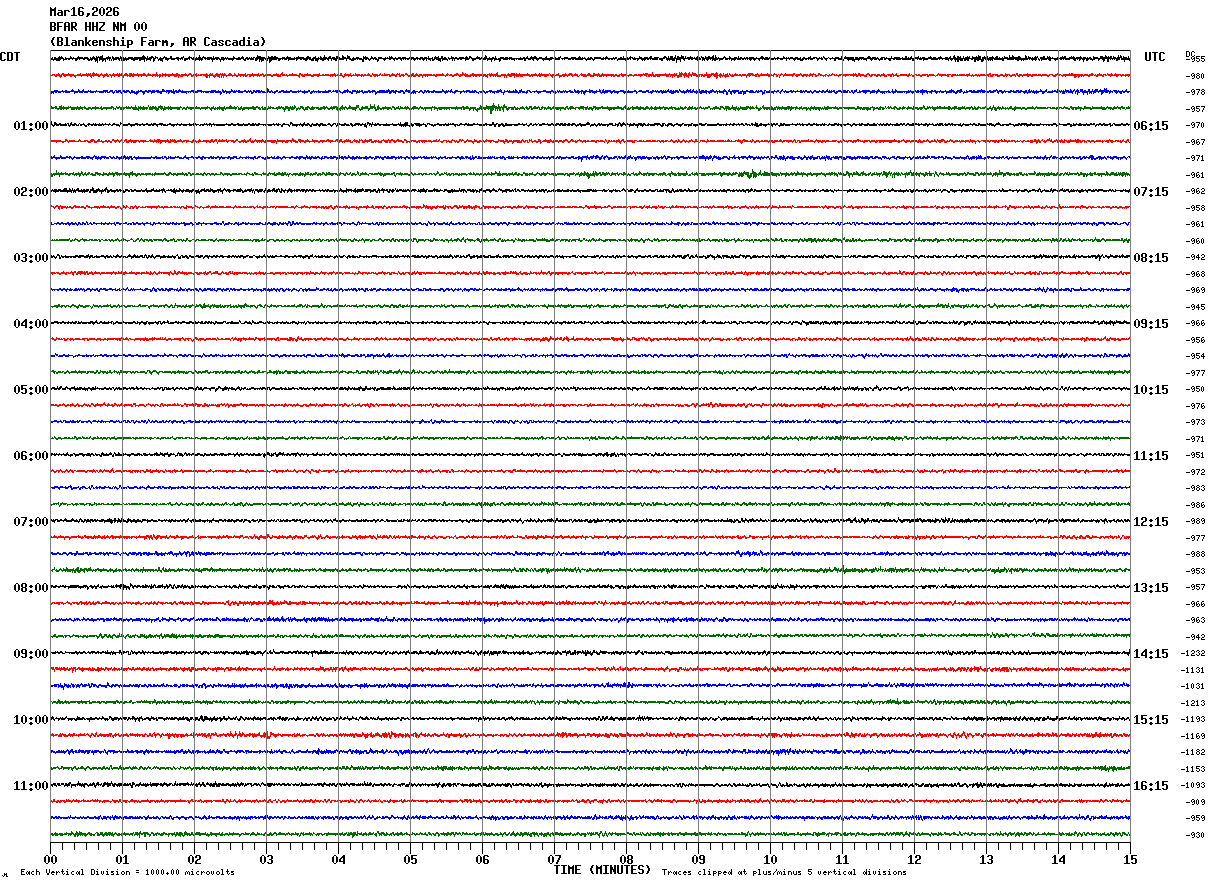1210x886 pixels.
Task: Select DC offset value '-1031'
Action: click(x=1193, y=686)
